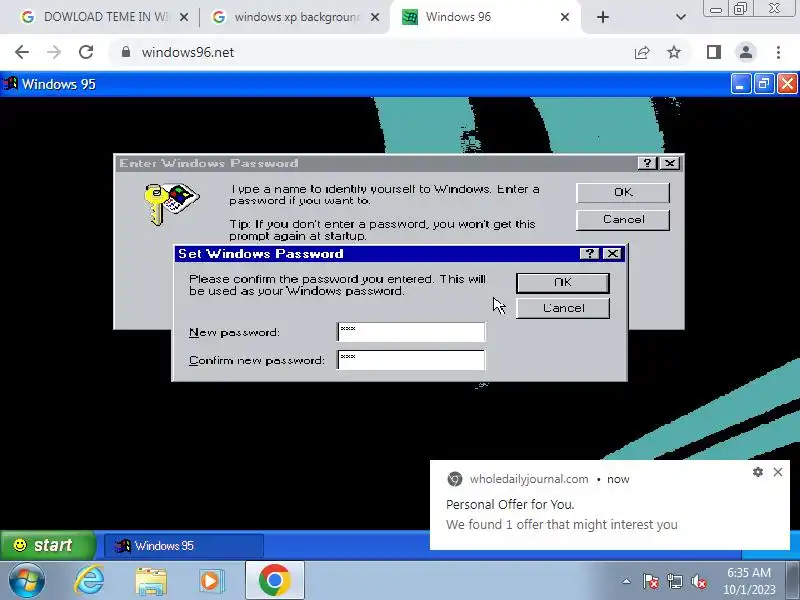The width and height of the screenshot is (800, 600).
Task: Bookmark this page with the star
Action: pos(674,52)
